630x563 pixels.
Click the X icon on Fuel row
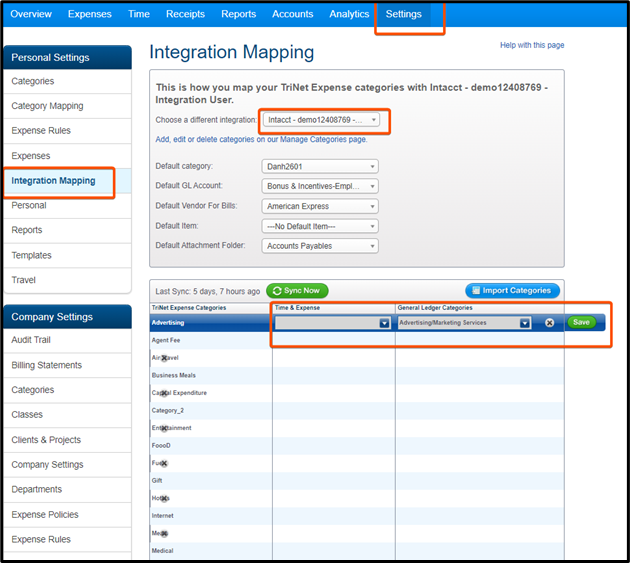point(163,463)
